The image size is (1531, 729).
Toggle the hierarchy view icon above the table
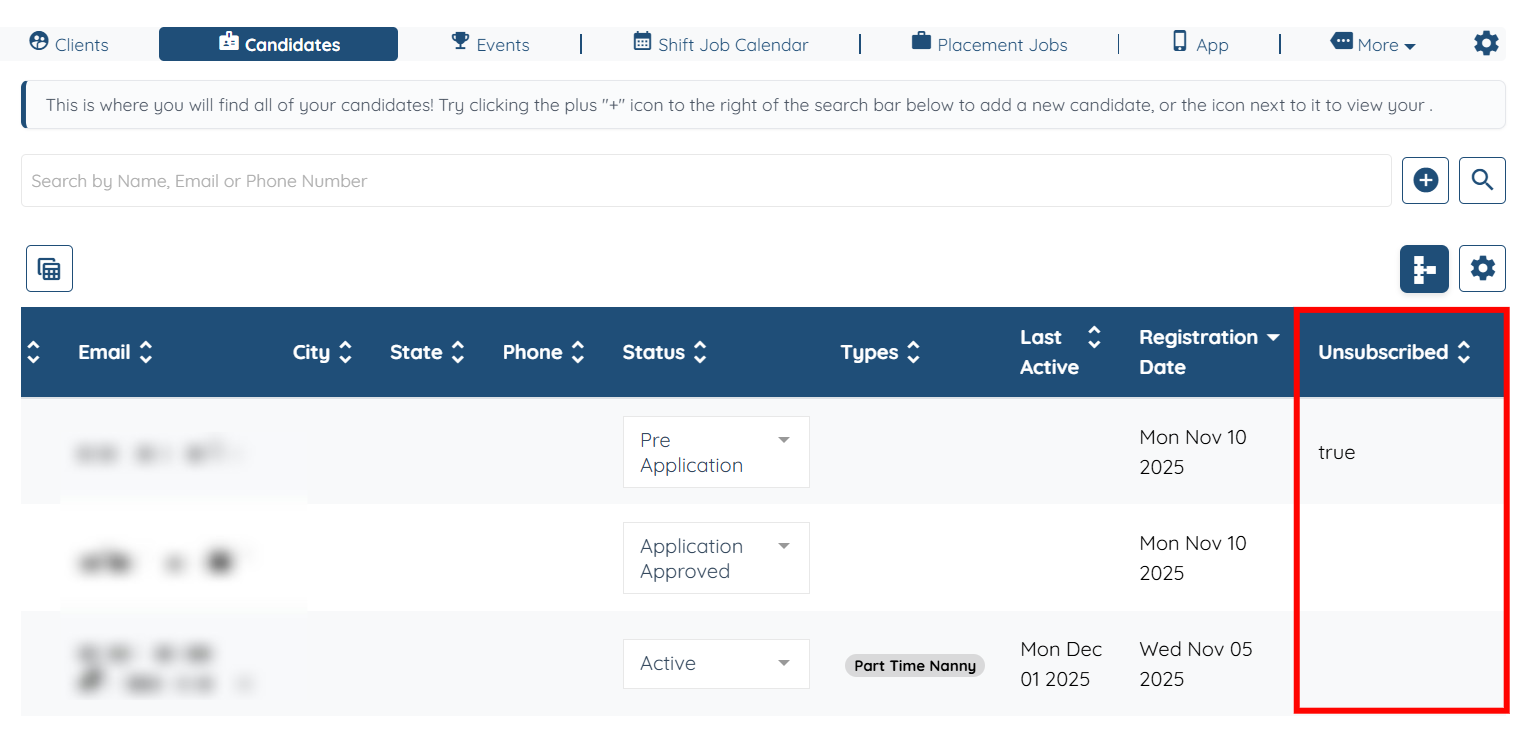(x=1424, y=269)
